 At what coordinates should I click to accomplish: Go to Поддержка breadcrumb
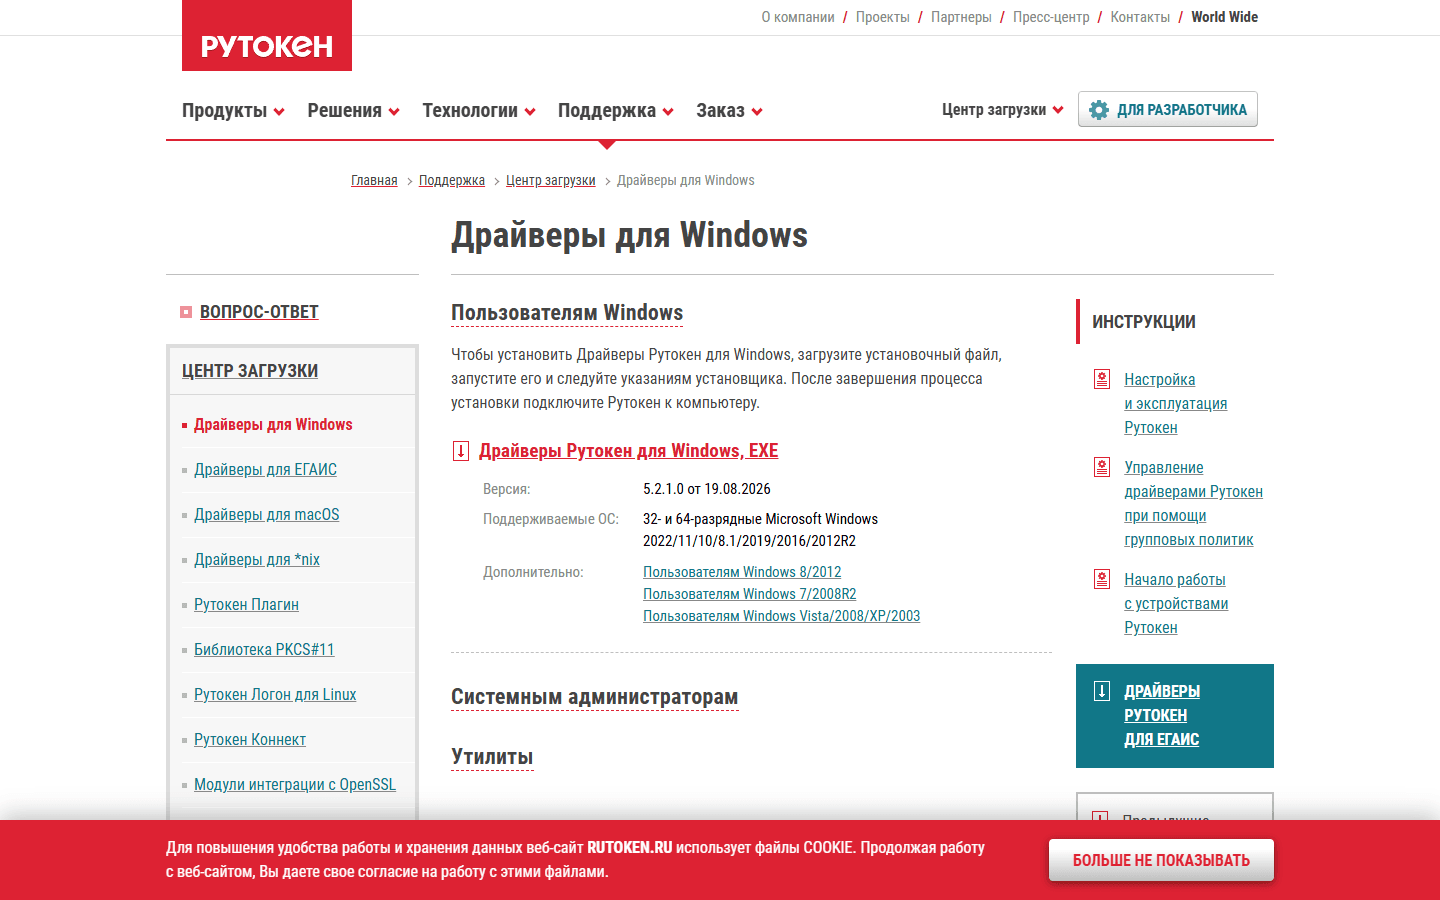pyautogui.click(x=452, y=181)
